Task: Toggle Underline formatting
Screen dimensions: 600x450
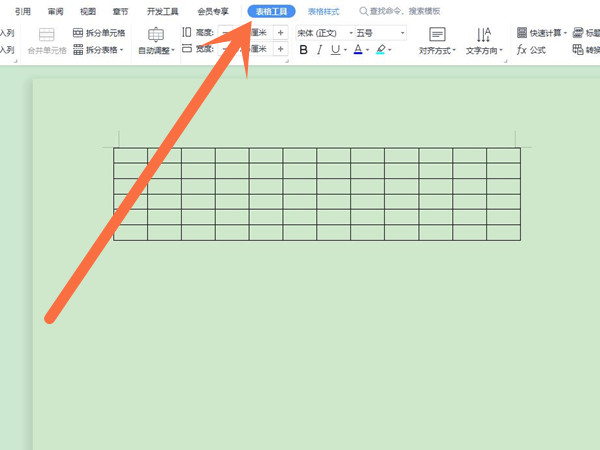Action: pyautogui.click(x=338, y=50)
